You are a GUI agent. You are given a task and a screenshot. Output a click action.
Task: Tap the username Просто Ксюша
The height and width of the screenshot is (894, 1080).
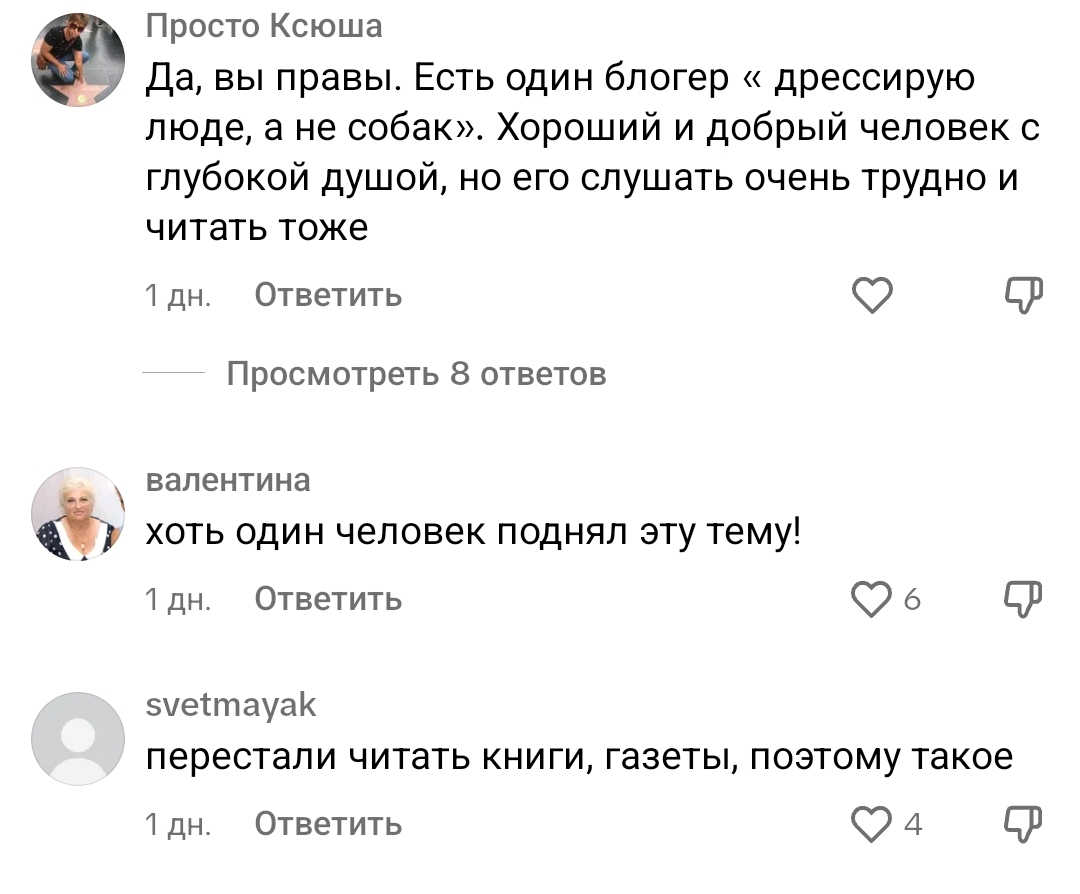[264, 25]
